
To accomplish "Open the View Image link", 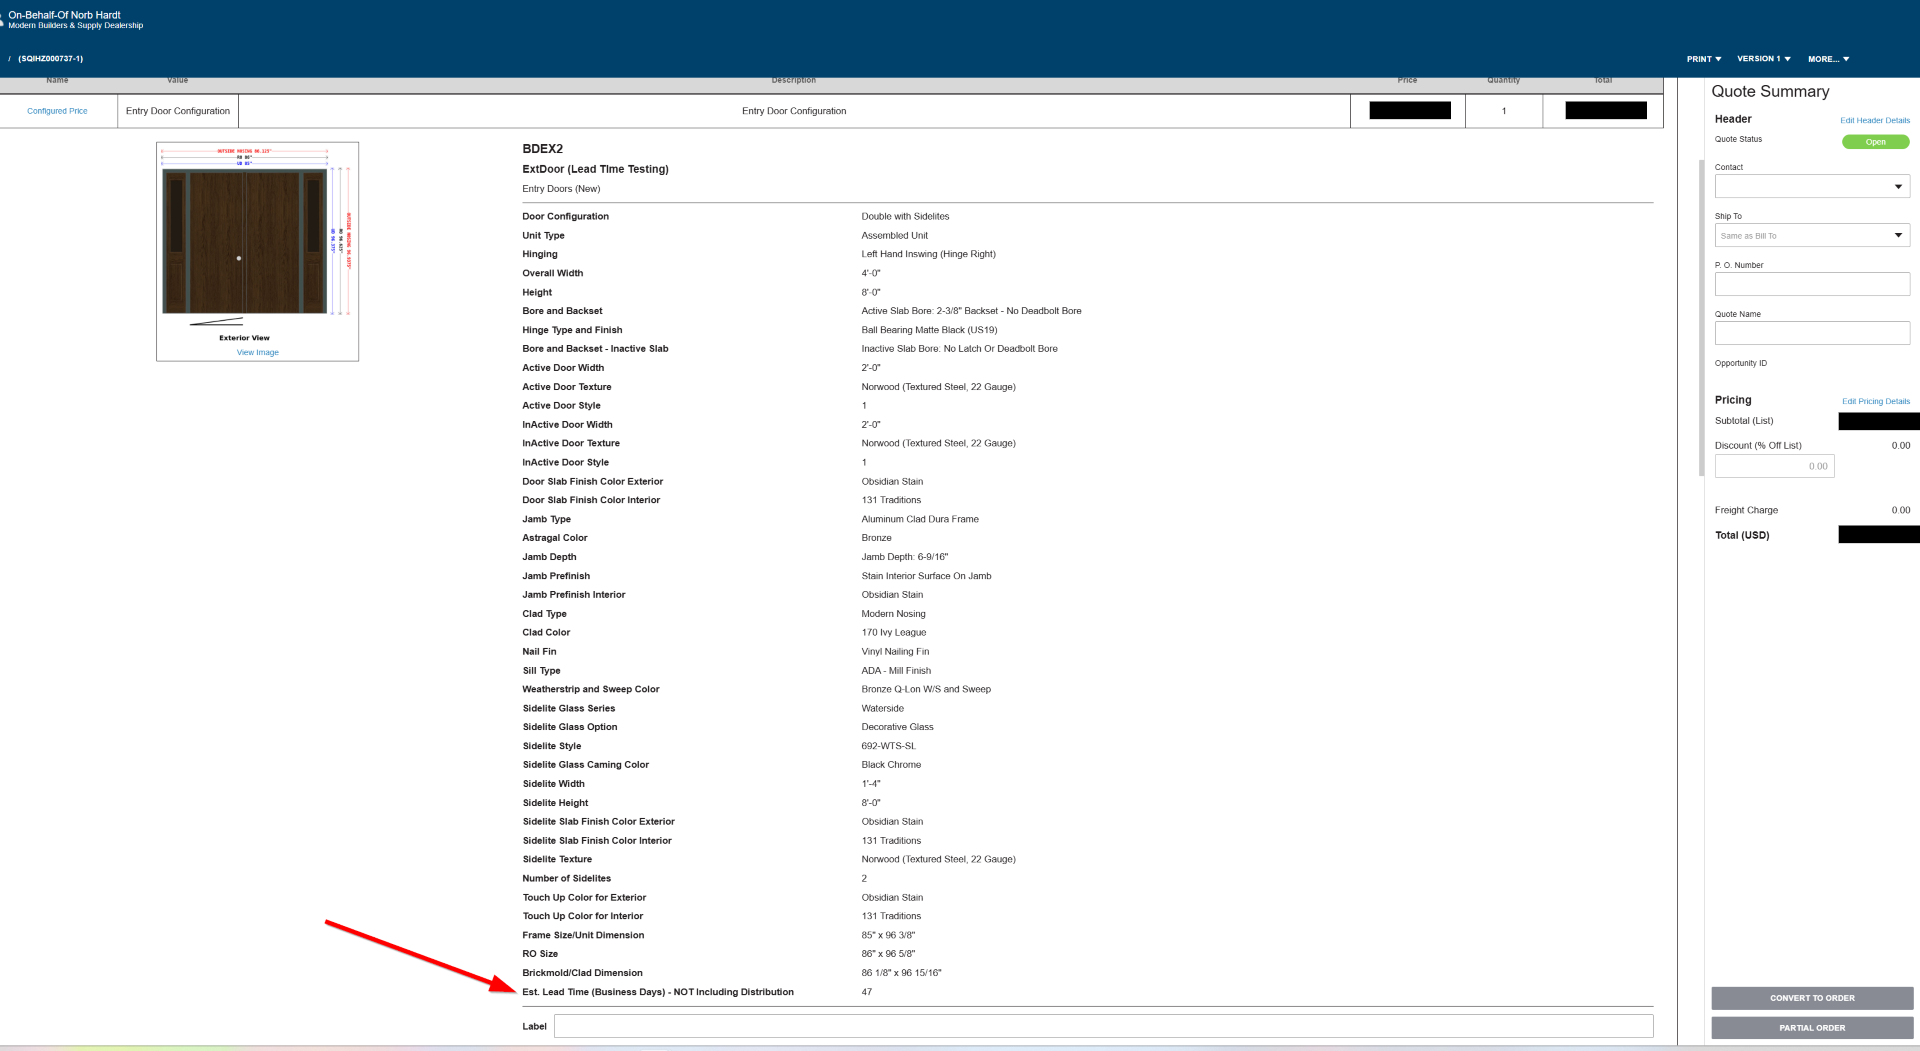I will (x=258, y=352).
